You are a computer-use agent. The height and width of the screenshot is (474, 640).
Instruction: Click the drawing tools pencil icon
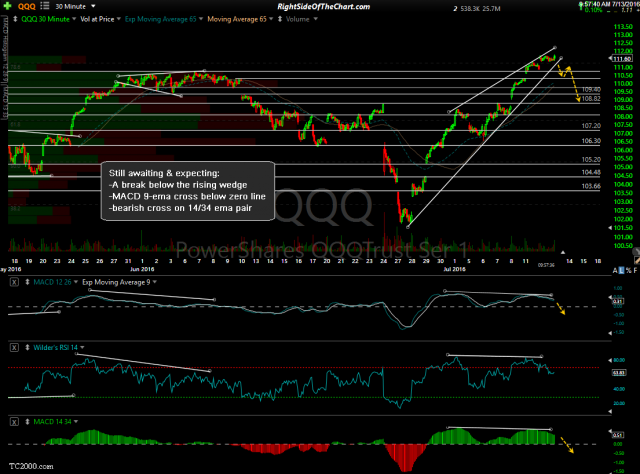pos(637,260)
